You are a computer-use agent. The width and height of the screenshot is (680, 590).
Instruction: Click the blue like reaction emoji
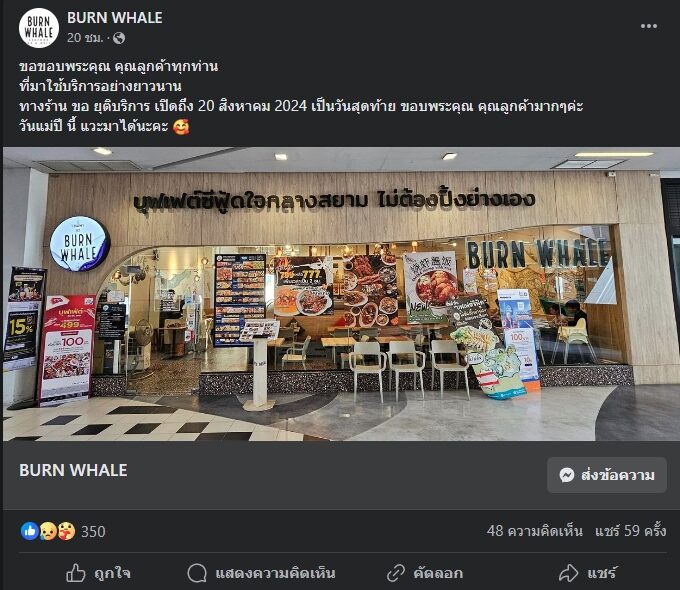coord(30,531)
